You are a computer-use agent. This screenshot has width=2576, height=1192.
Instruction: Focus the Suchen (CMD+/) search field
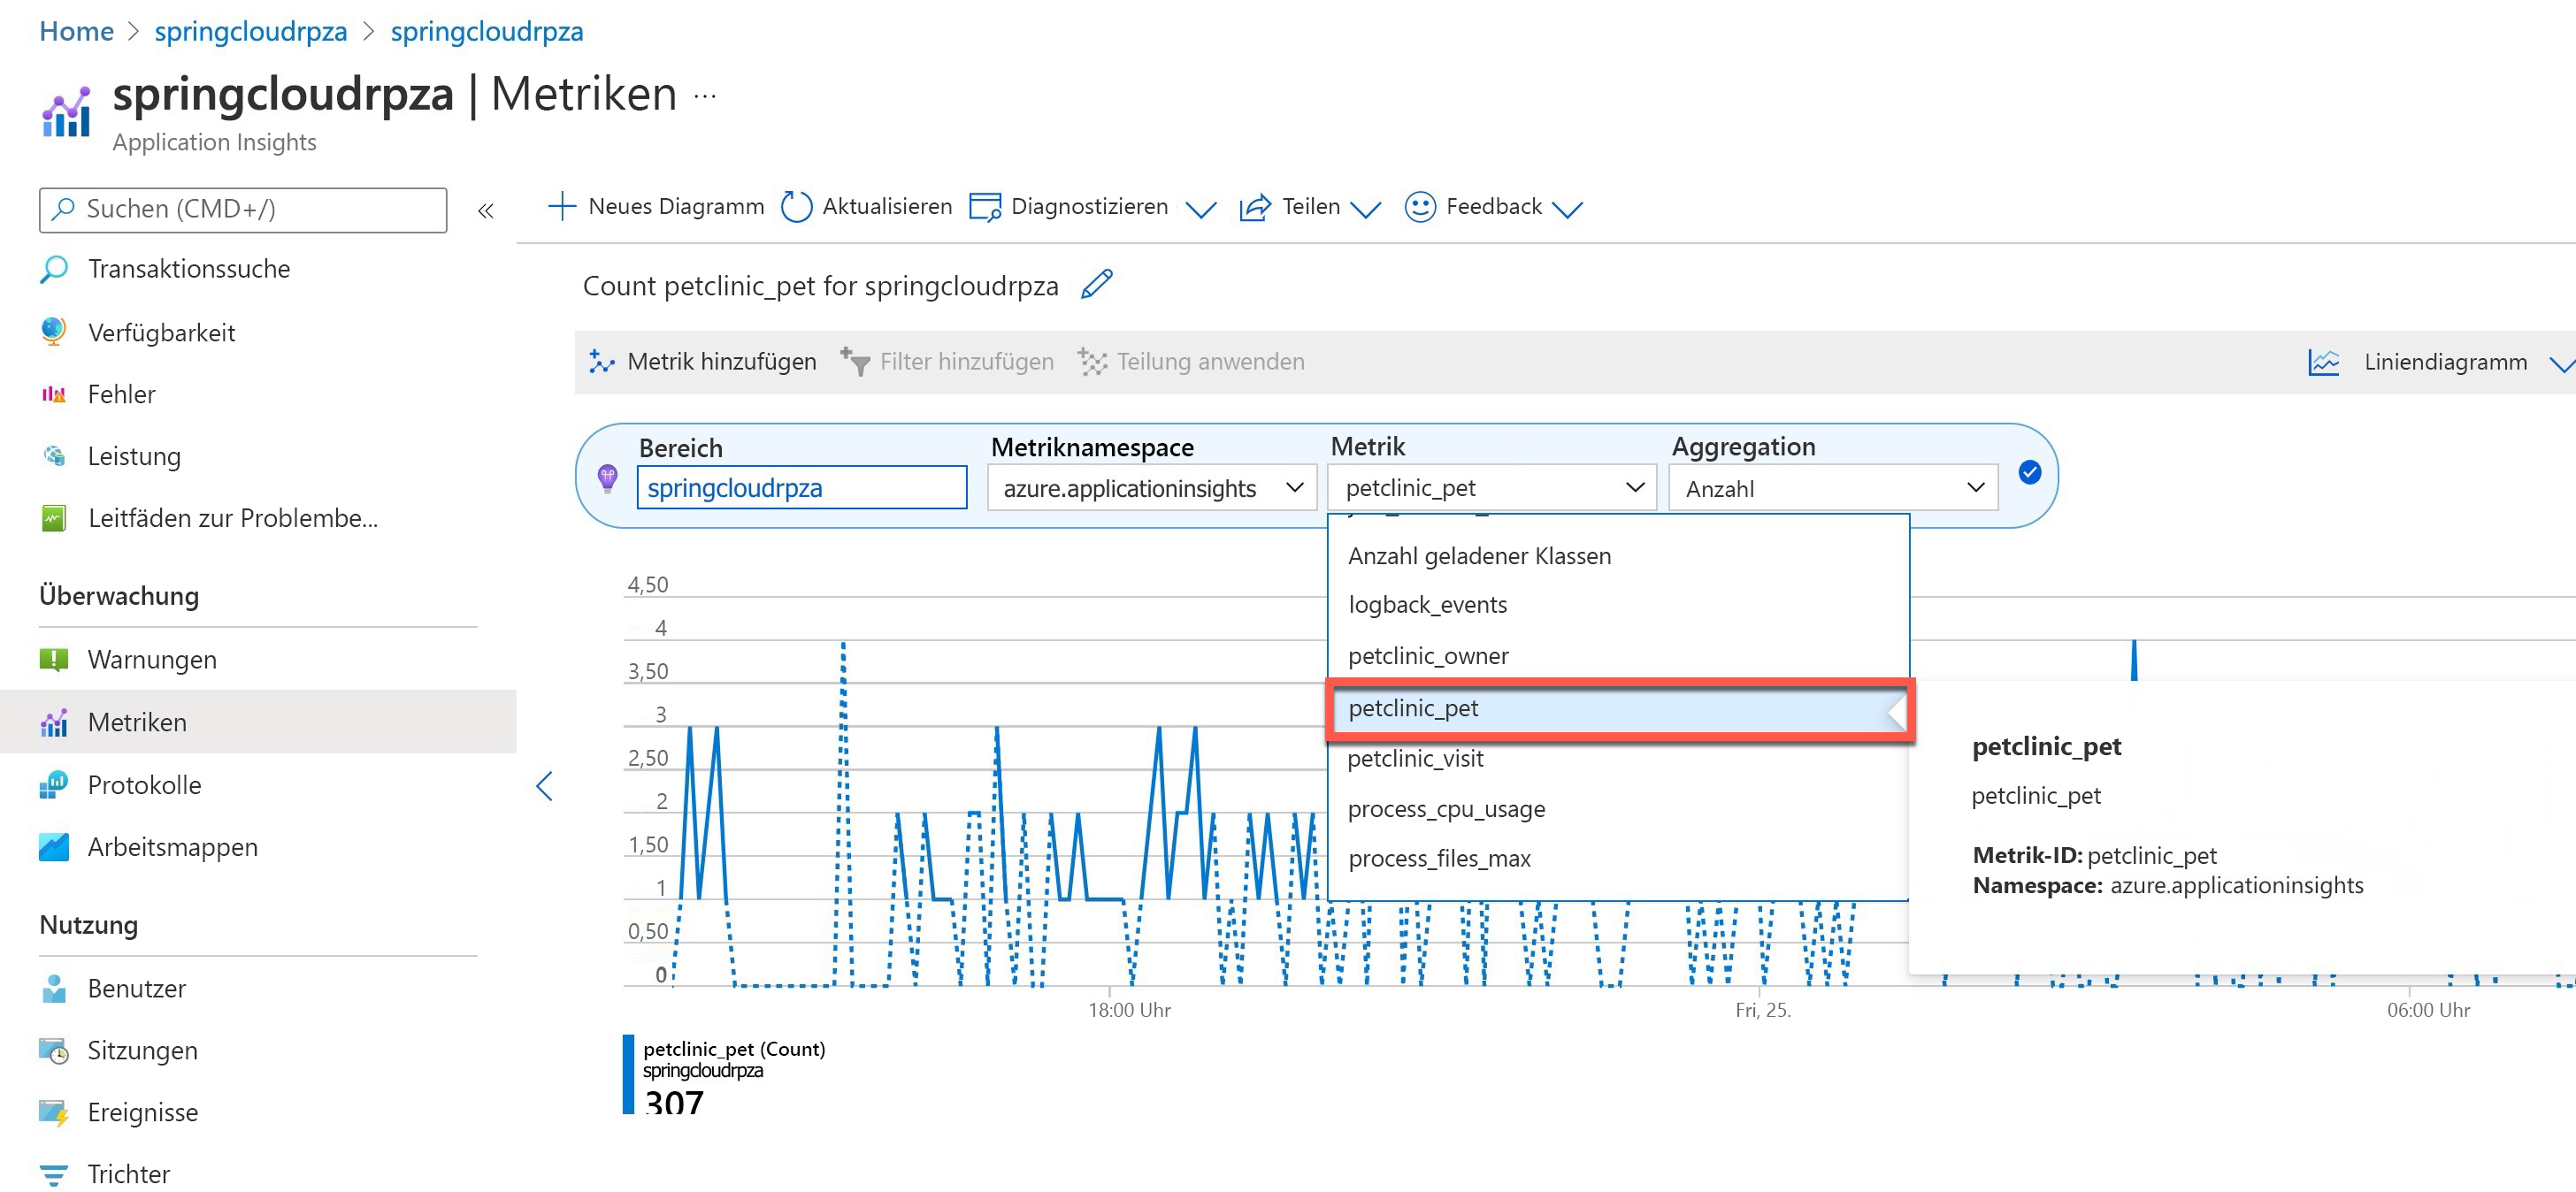tap(243, 209)
